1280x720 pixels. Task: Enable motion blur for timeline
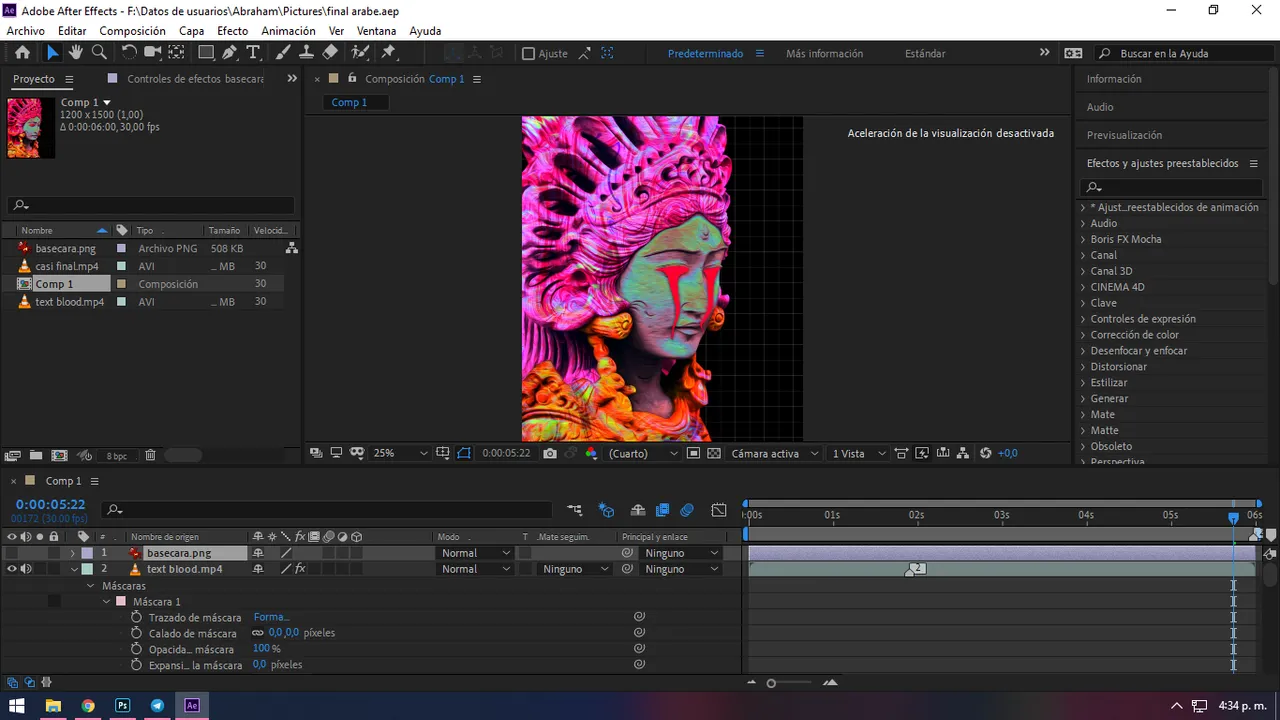point(687,510)
